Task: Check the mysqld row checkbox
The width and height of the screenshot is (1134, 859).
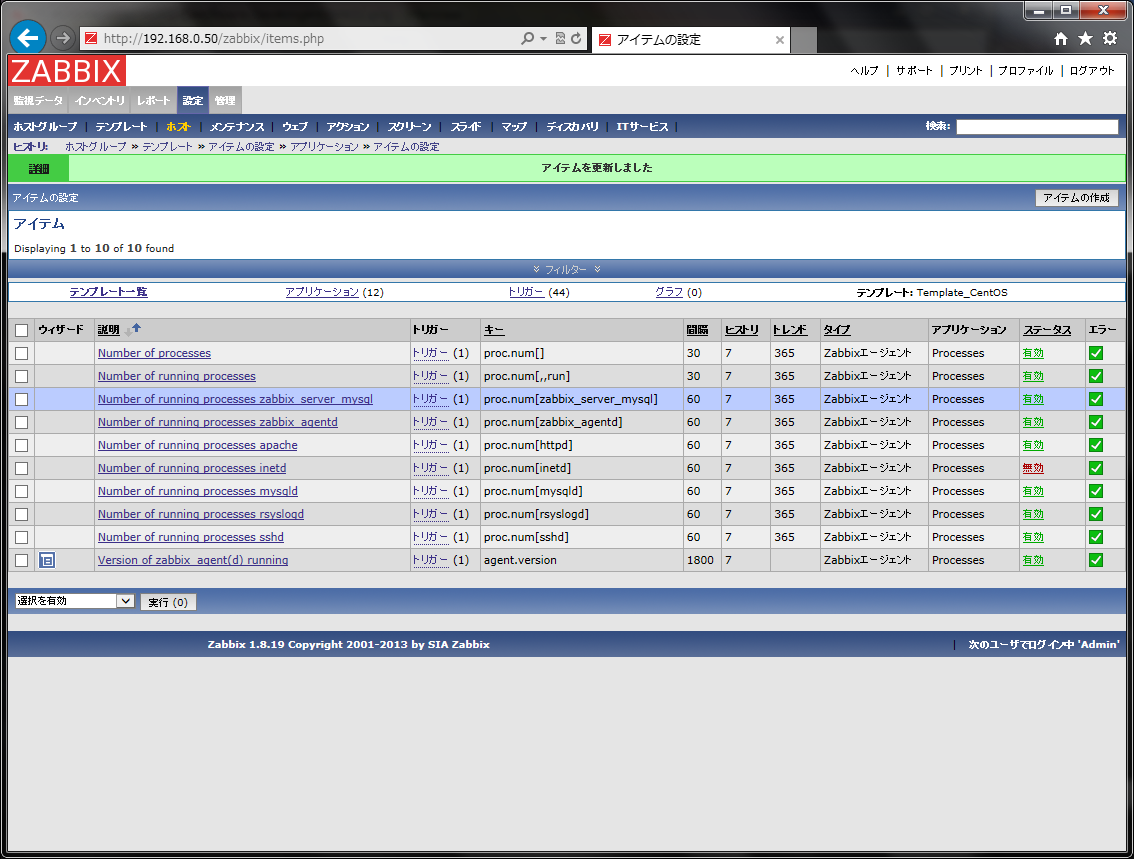Action: (22, 492)
